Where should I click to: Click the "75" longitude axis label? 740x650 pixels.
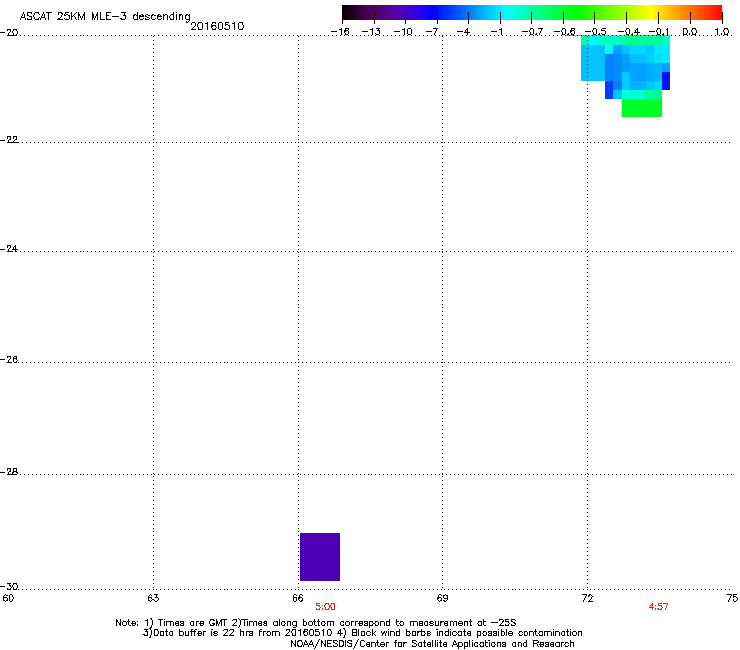[732, 598]
